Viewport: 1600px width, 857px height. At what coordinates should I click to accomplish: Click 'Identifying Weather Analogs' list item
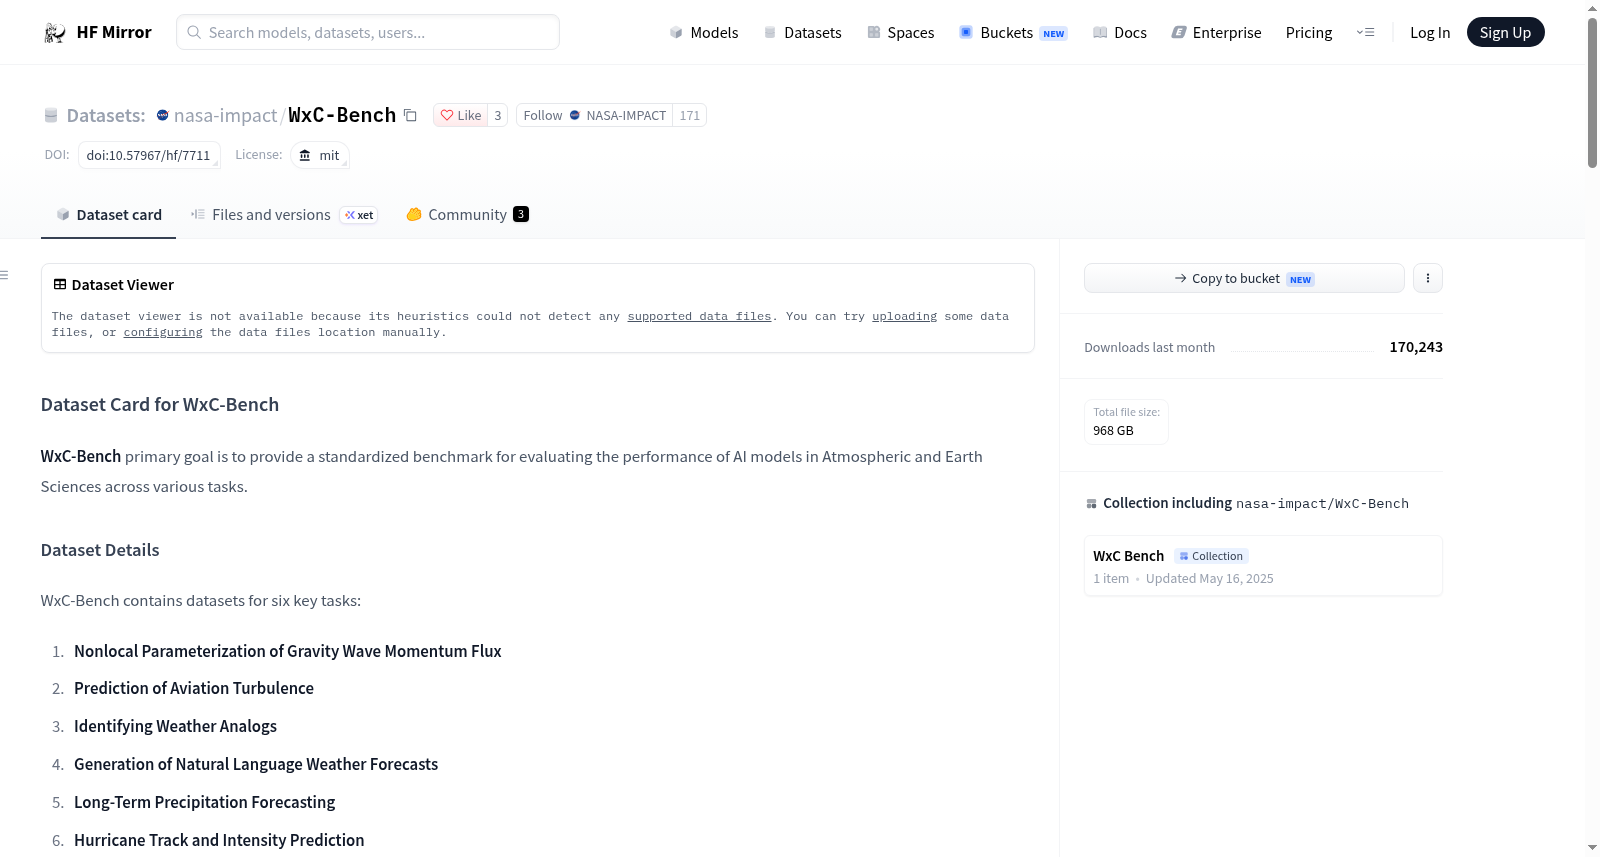pos(175,726)
